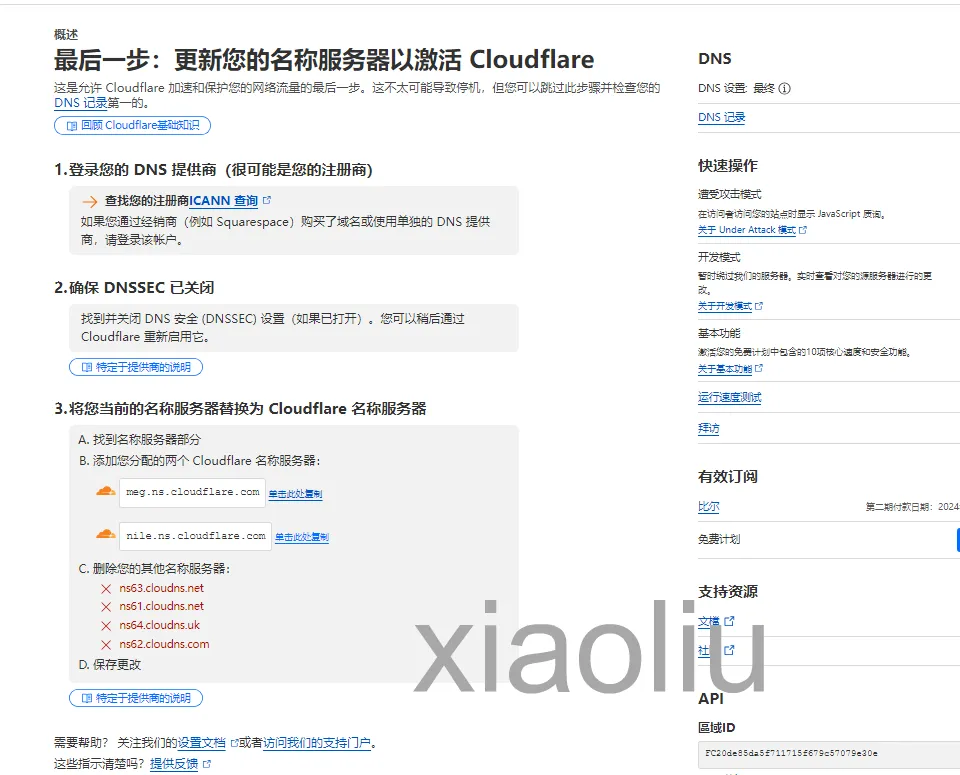Select the meg.ns.cloudflare.com nameserver field
The height and width of the screenshot is (775, 960).
pos(192,492)
